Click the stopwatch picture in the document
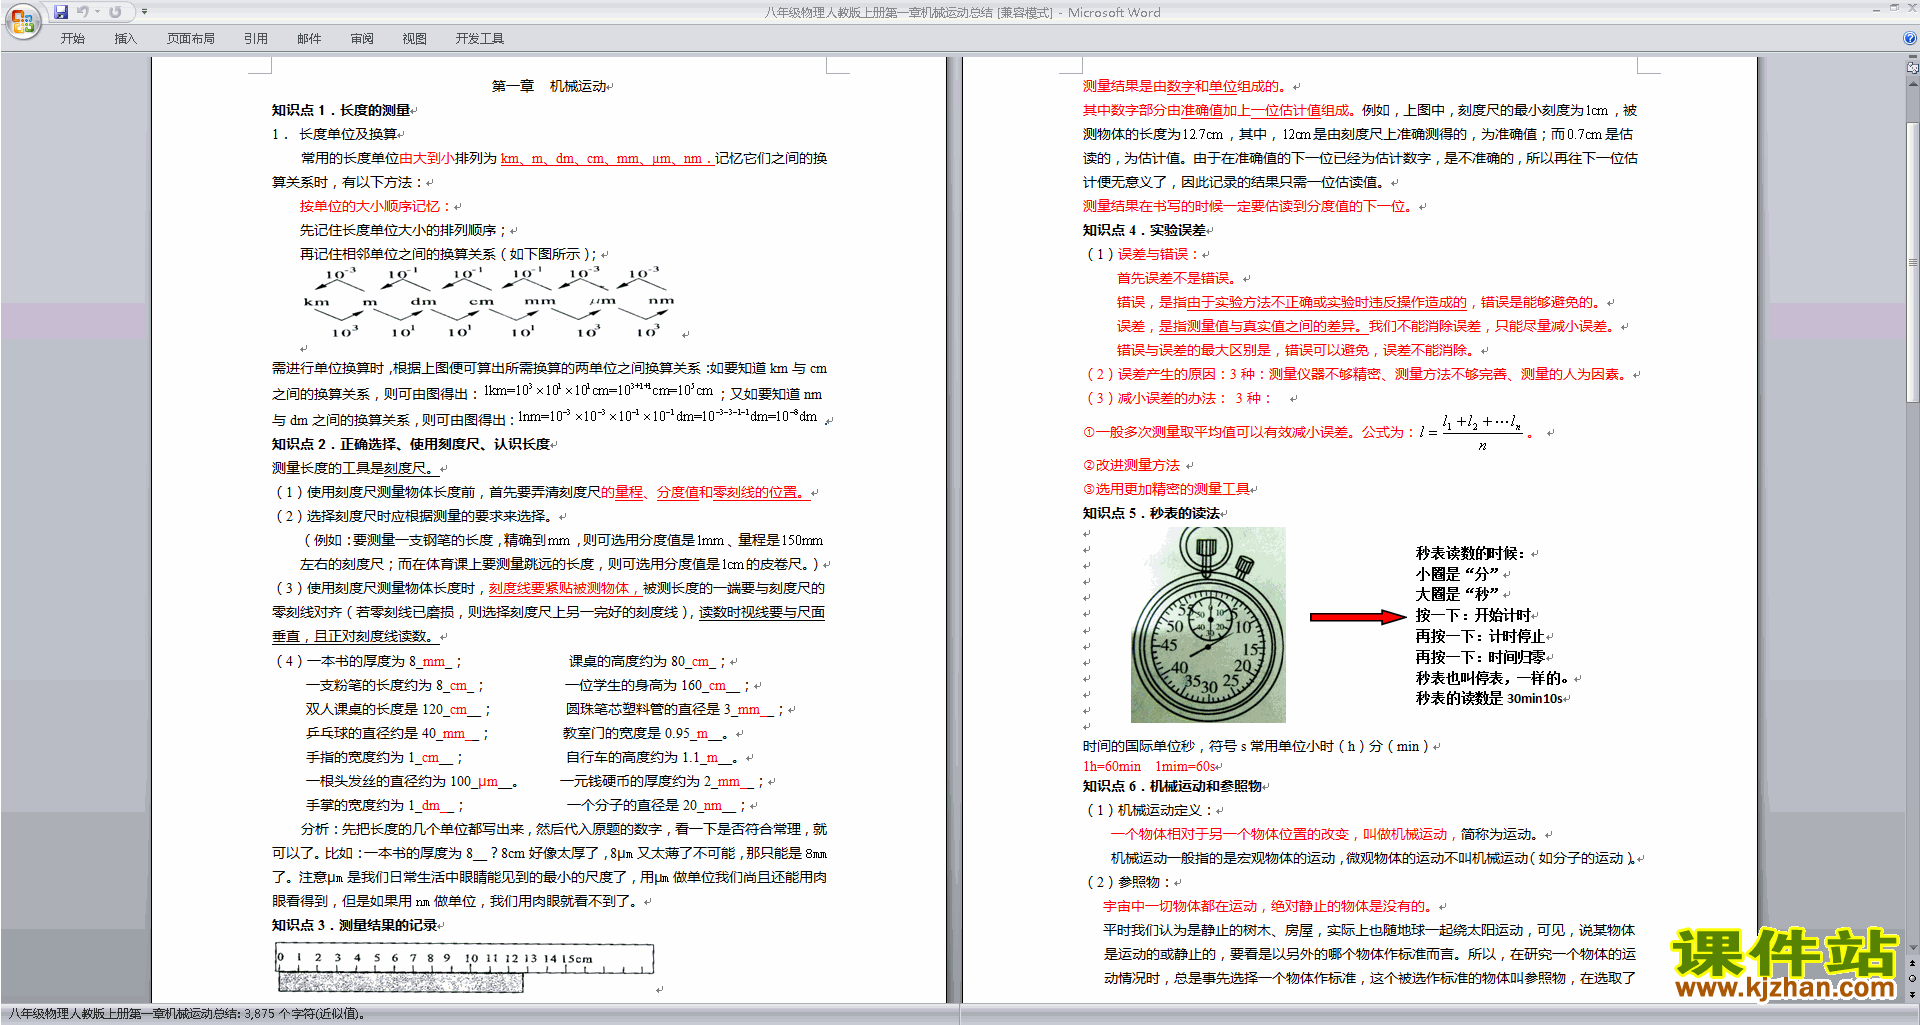 click(1208, 624)
